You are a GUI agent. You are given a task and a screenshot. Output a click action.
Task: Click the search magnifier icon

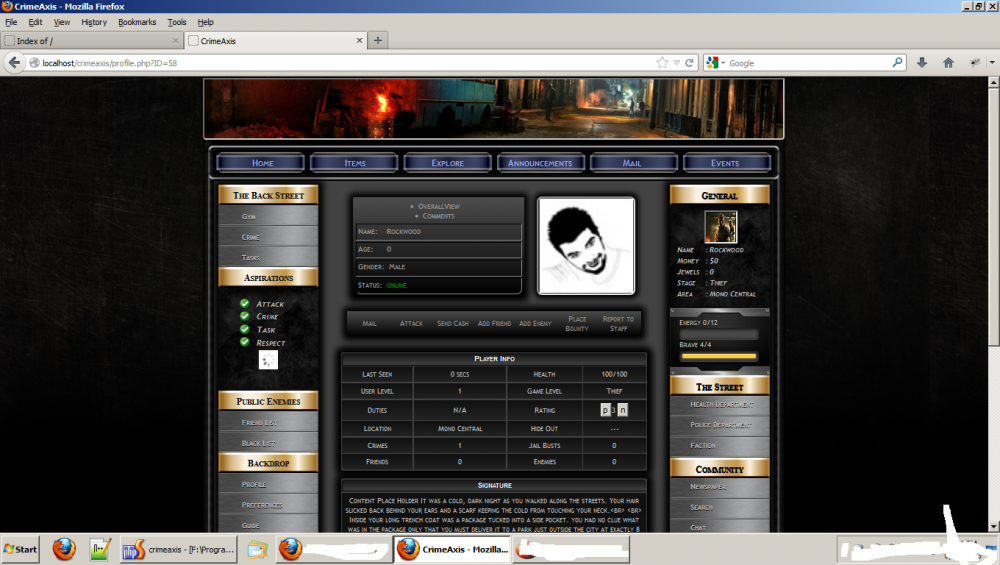point(897,63)
